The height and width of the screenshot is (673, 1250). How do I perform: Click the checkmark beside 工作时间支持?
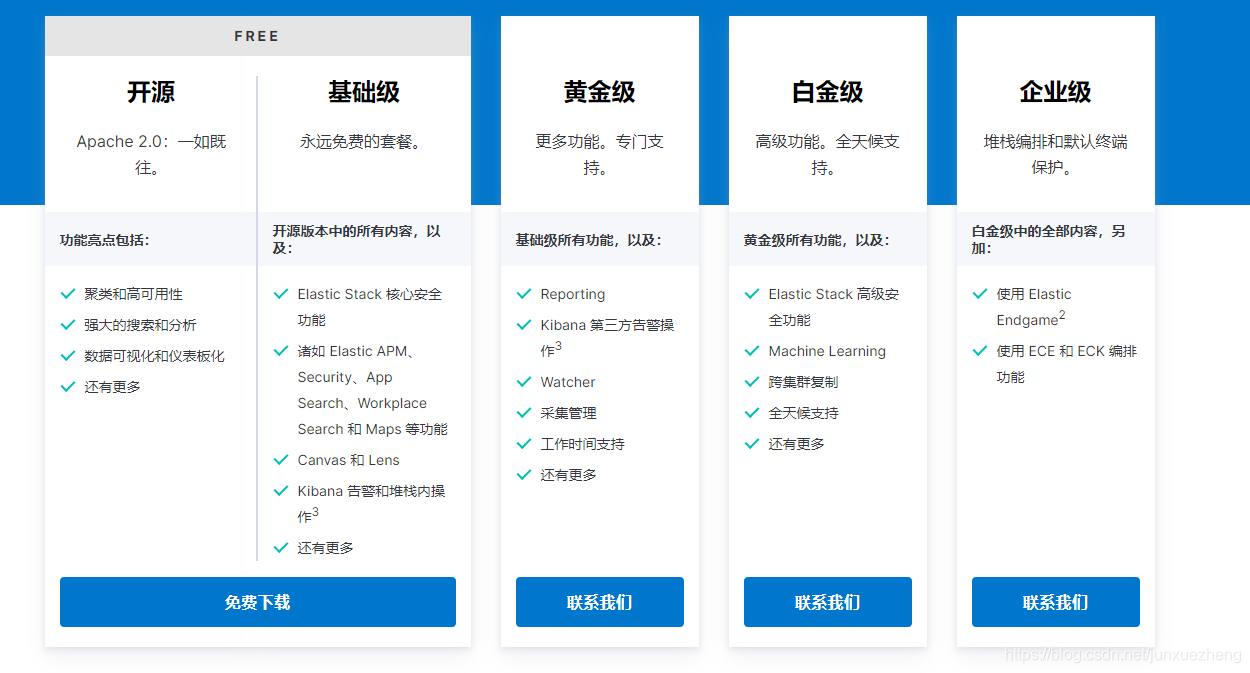524,444
